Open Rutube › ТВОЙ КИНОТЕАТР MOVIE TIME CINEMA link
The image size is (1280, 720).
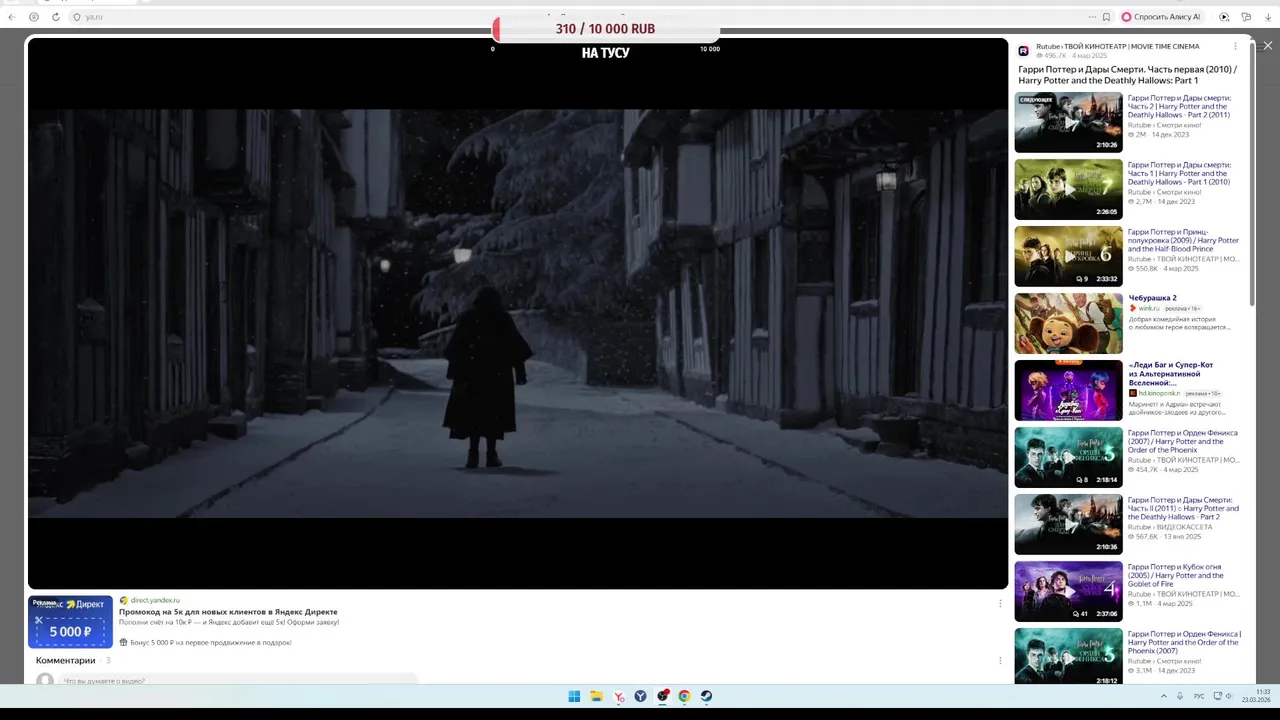[1117, 46]
